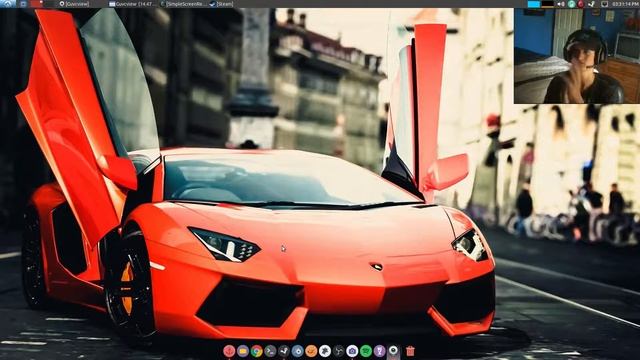This screenshot has width=640, height=360.
Task: Click the monitor display tray icon
Action: click(604, 4)
